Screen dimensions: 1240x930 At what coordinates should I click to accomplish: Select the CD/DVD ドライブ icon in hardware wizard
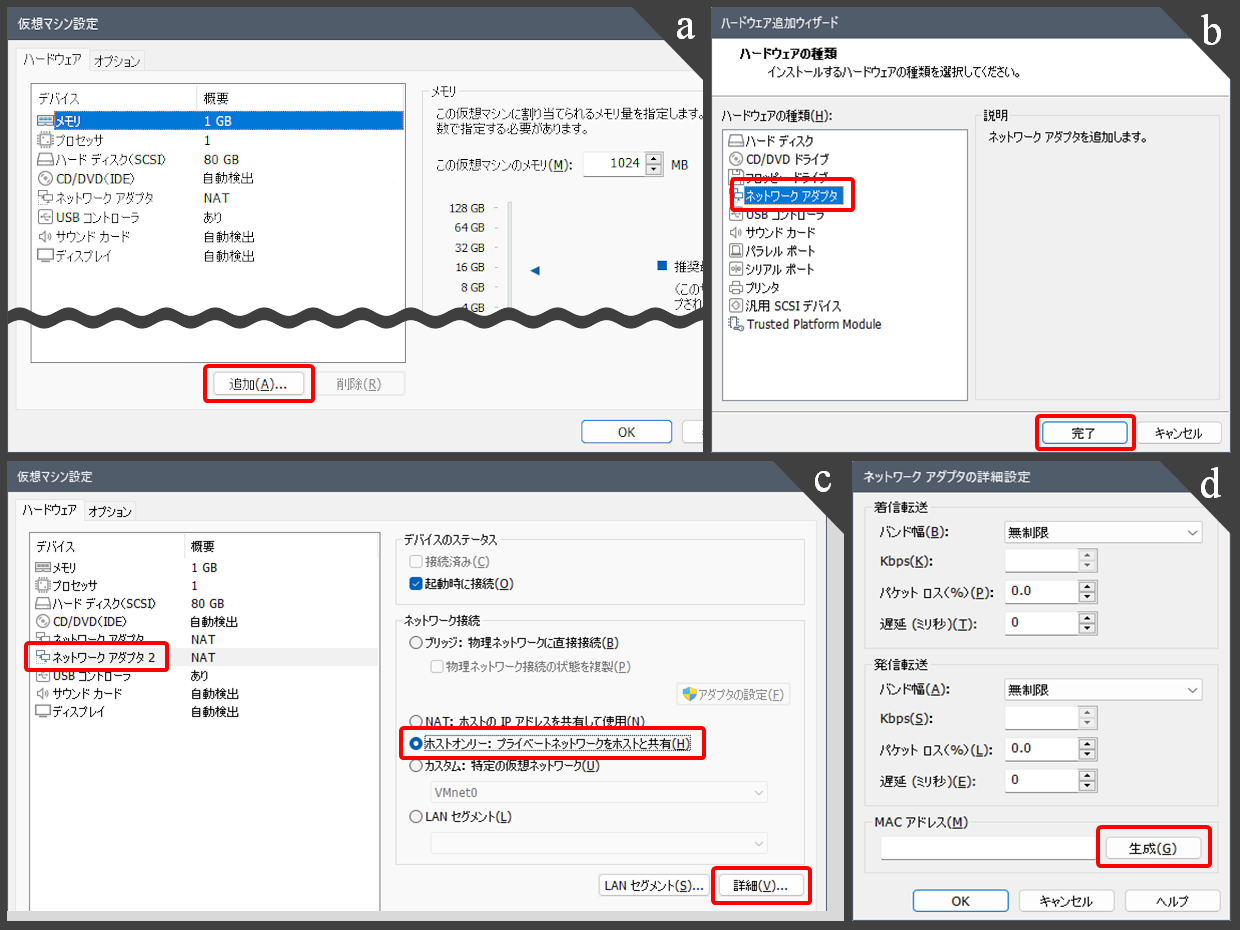point(736,159)
